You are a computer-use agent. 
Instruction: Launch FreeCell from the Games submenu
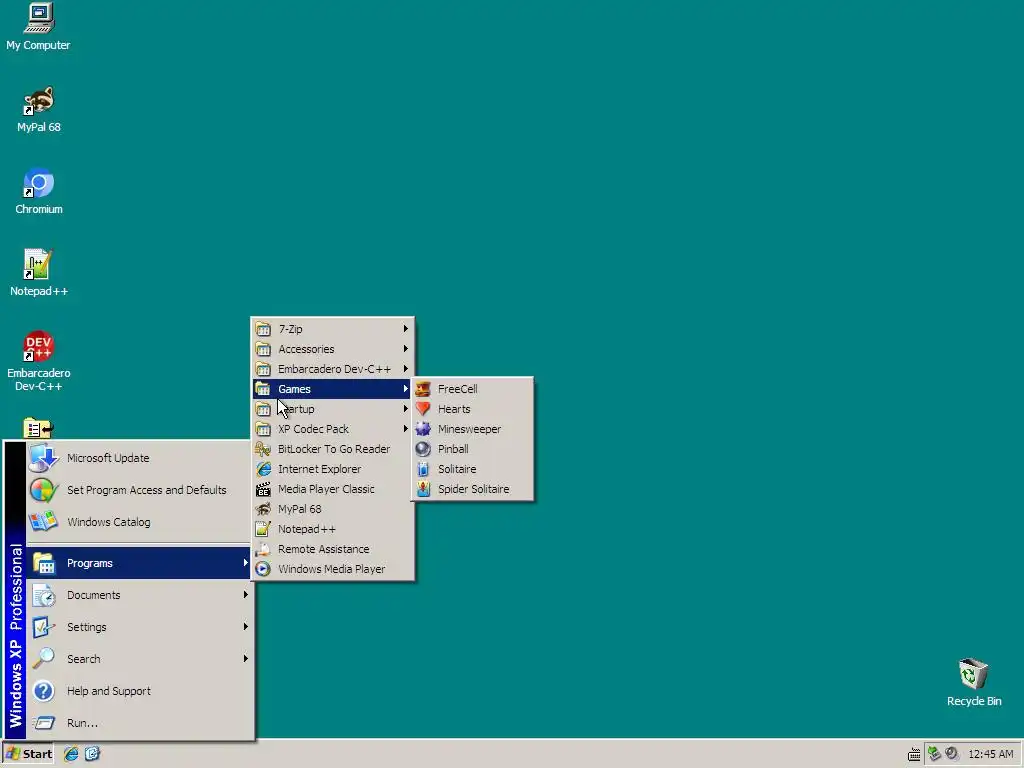pyautogui.click(x=472, y=389)
